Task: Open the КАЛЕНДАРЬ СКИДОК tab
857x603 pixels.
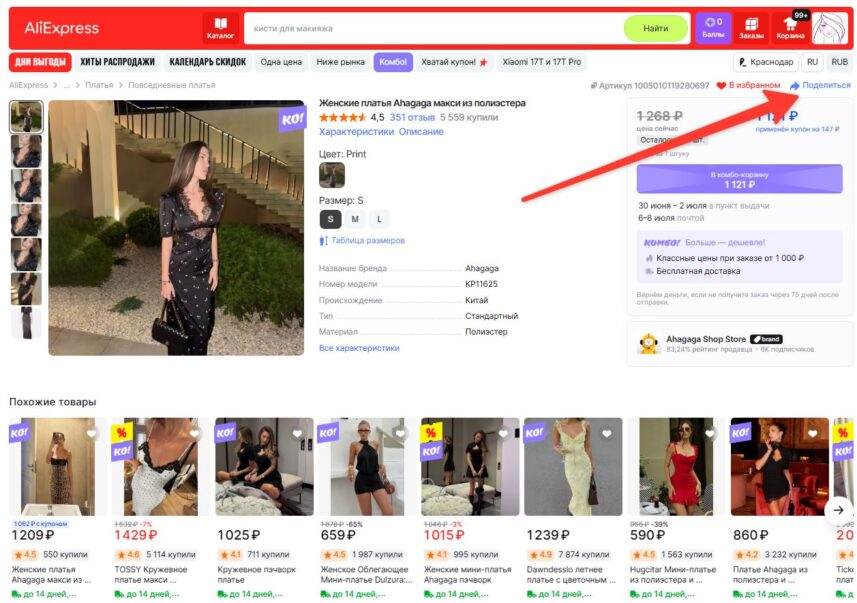Action: pos(208,62)
